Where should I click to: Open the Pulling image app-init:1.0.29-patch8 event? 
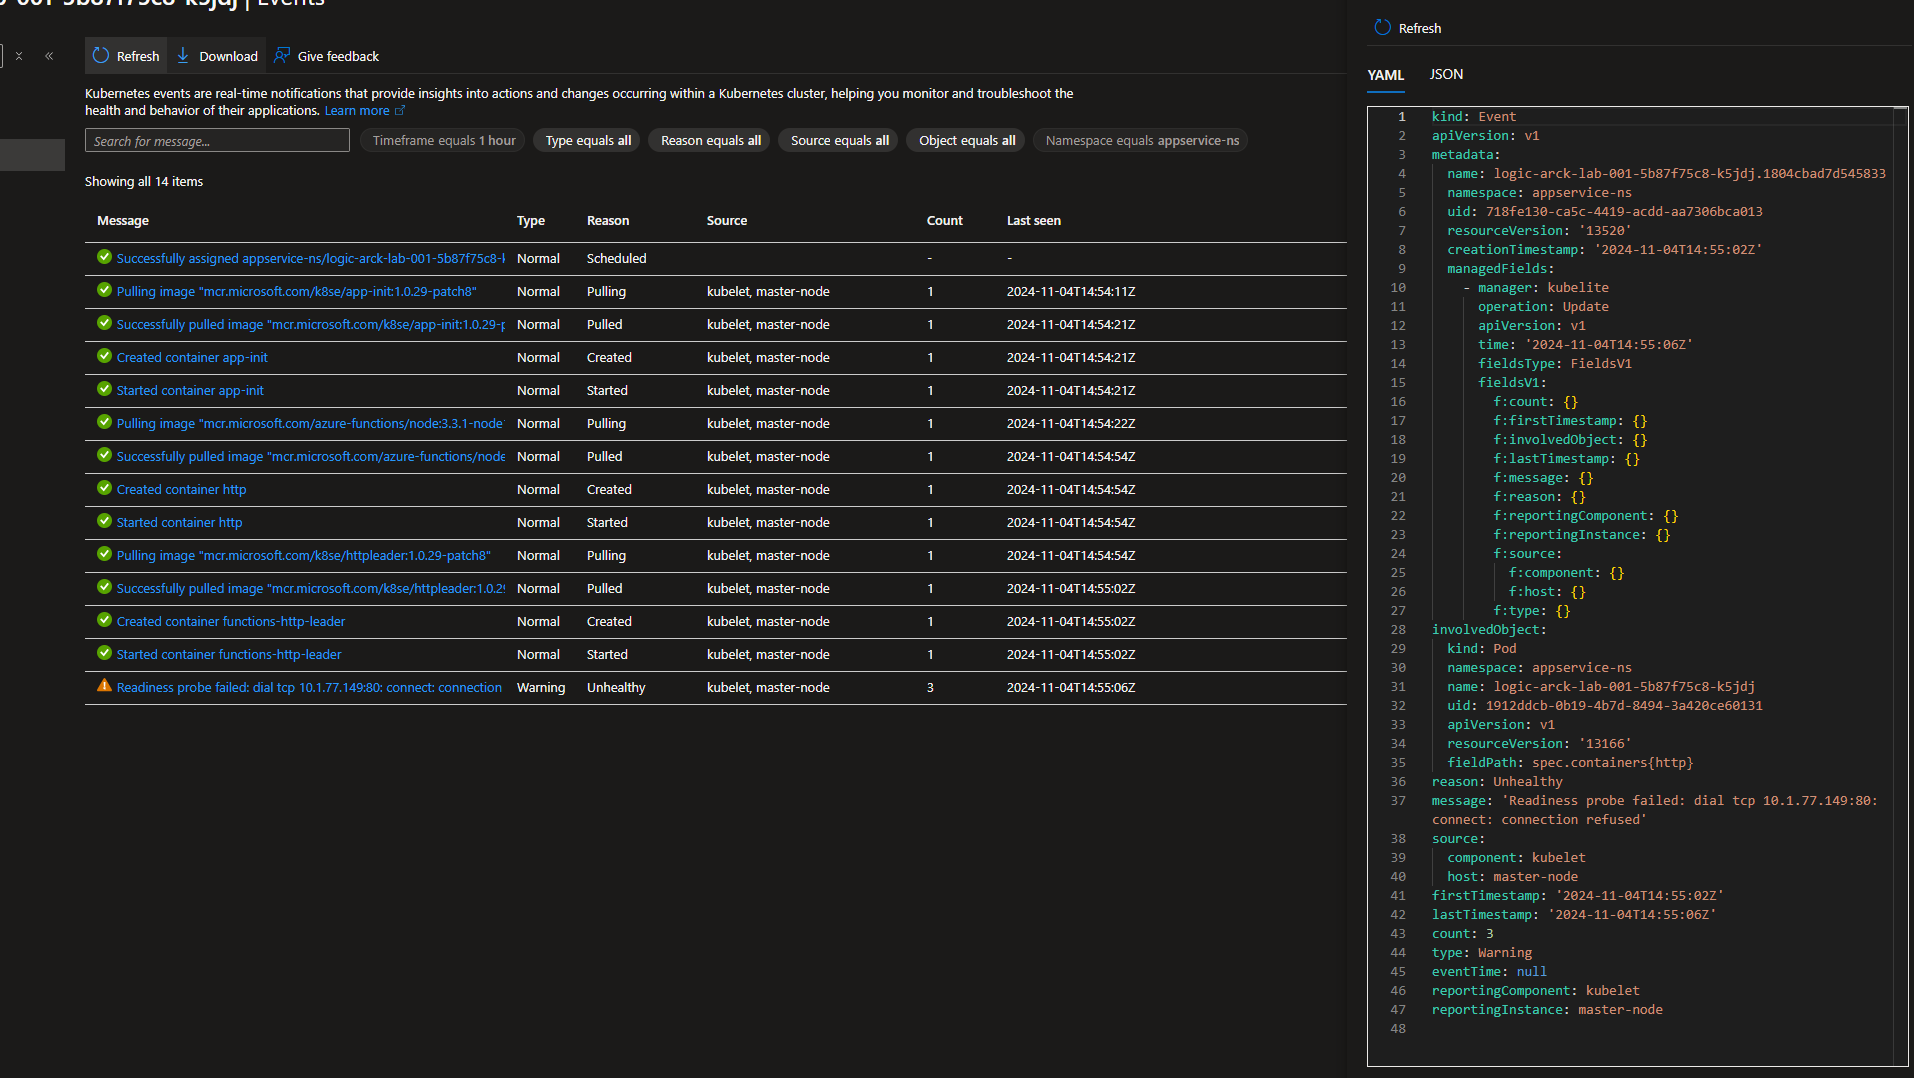297,292
